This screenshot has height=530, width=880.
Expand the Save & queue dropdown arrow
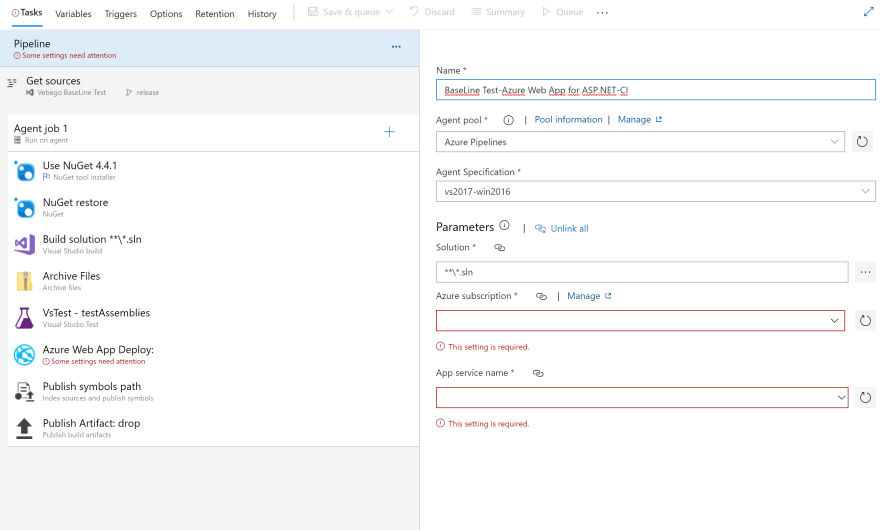[x=389, y=12]
